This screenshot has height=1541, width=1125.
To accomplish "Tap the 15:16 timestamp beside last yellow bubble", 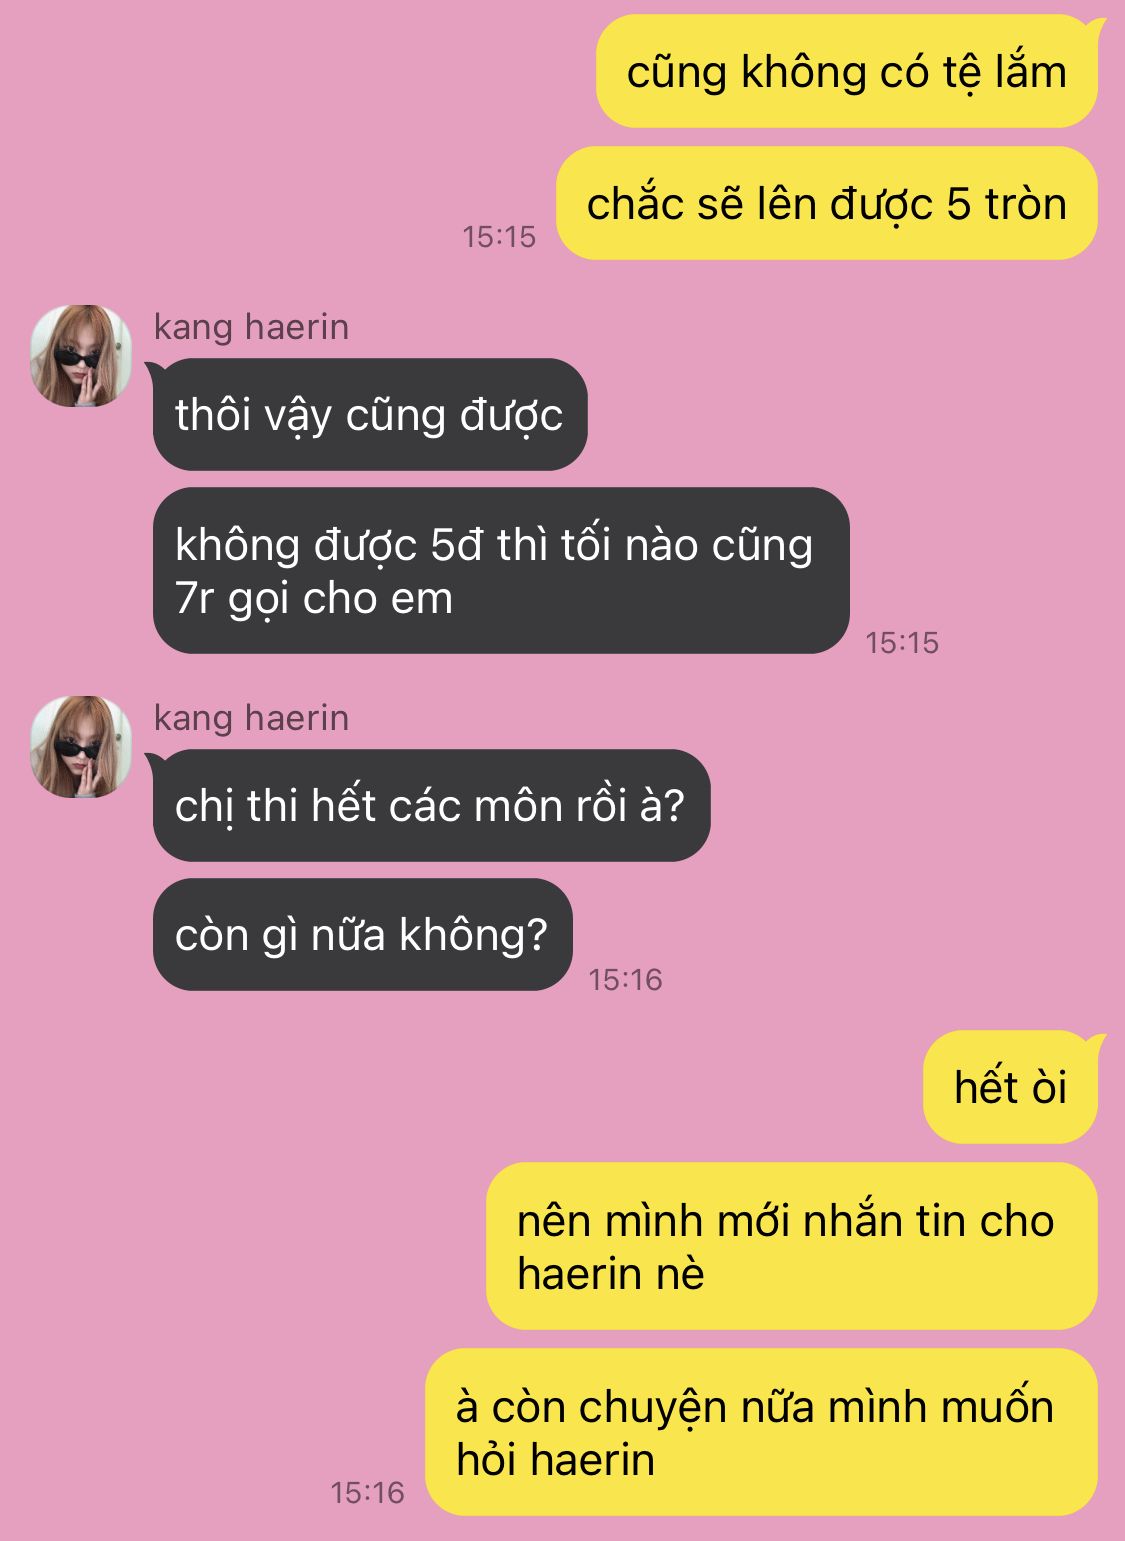I will point(367,1493).
